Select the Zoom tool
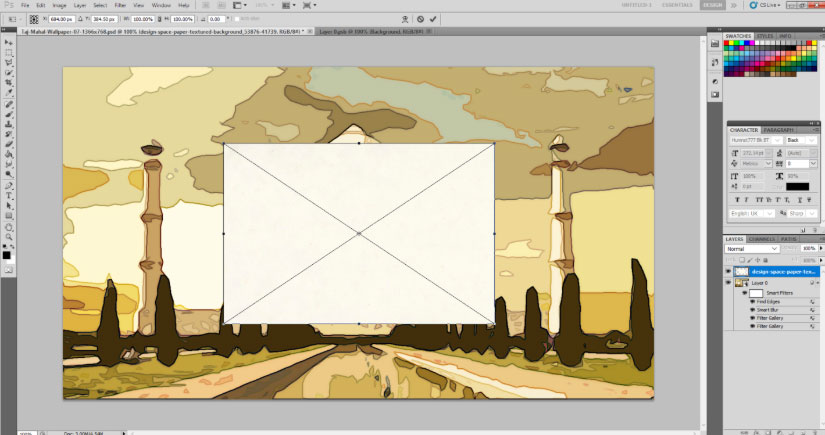825x435 pixels. (9, 237)
